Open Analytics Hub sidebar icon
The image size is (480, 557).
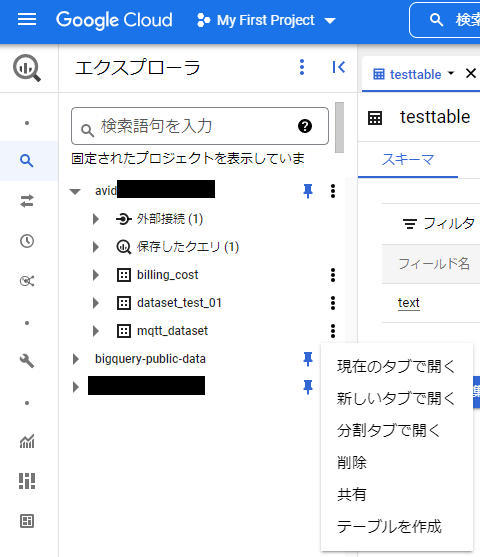tap(27, 281)
